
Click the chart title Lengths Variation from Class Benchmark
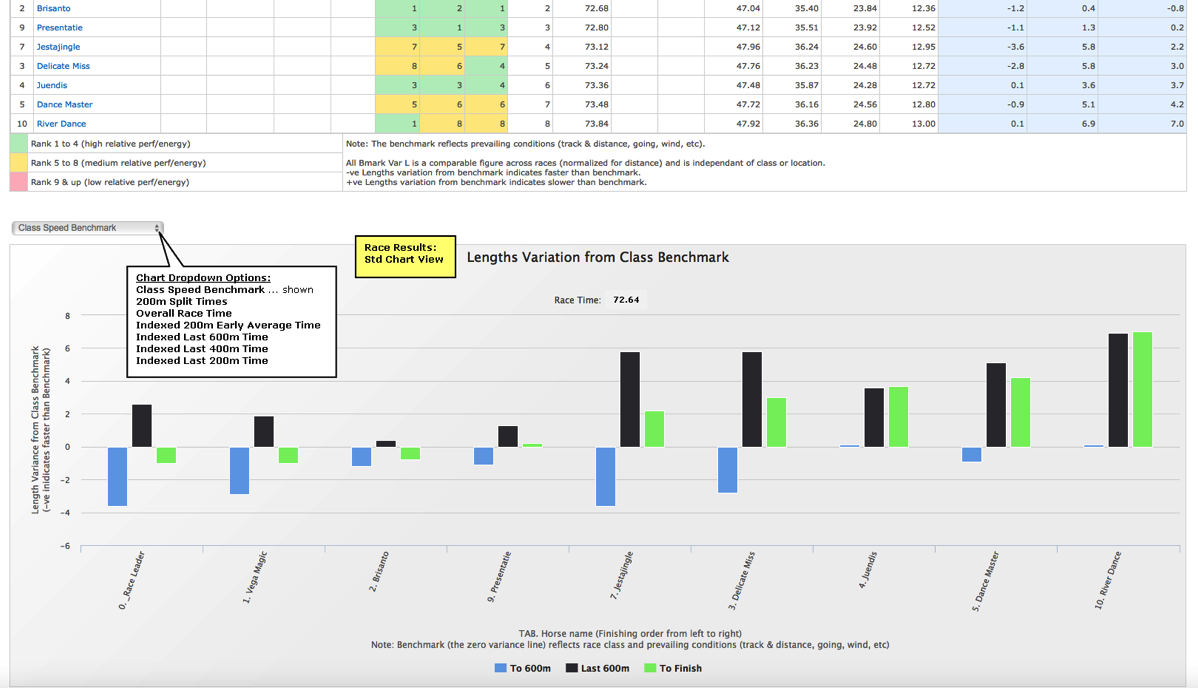coord(598,257)
